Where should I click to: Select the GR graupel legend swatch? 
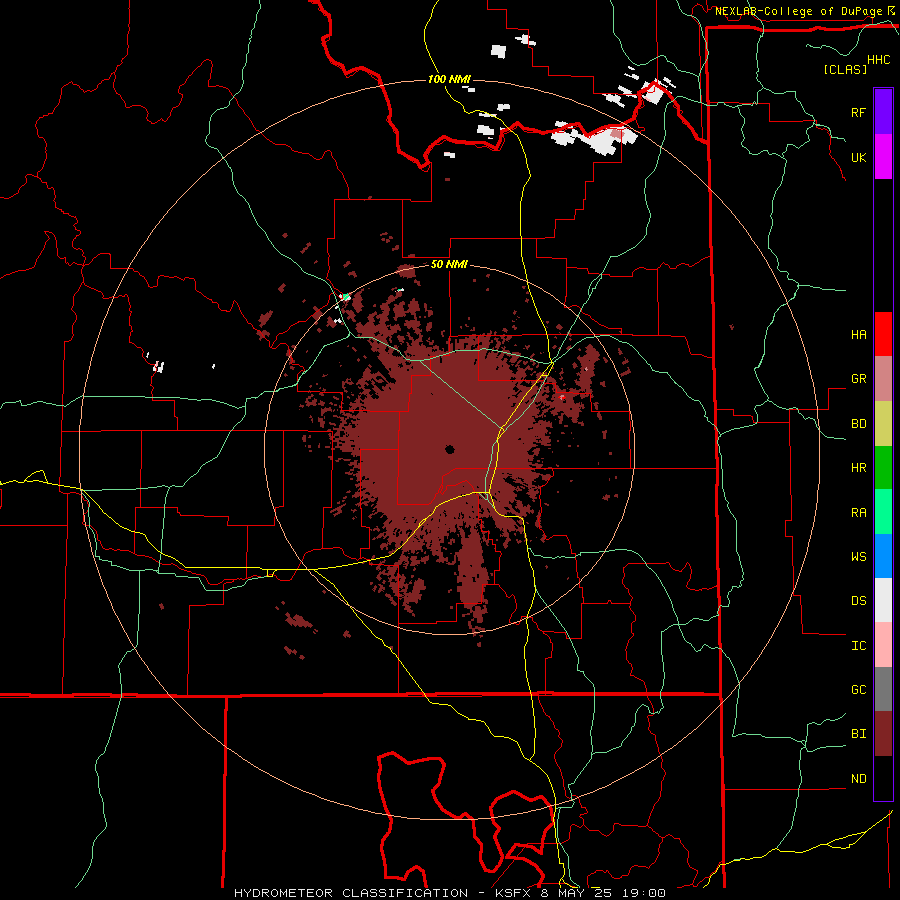click(x=883, y=379)
